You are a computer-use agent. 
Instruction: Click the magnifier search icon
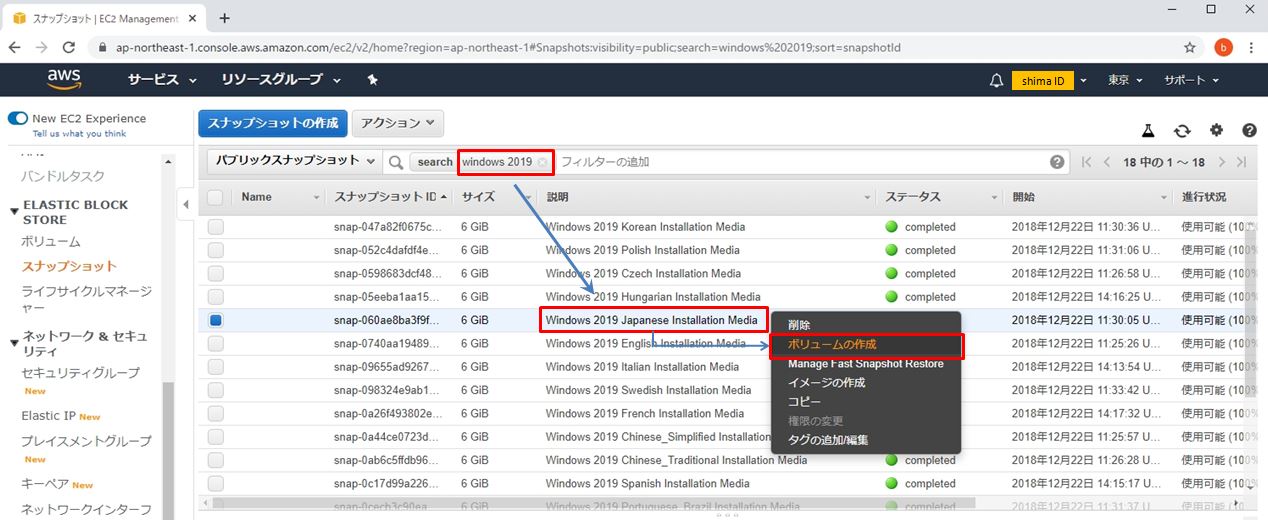(x=396, y=162)
